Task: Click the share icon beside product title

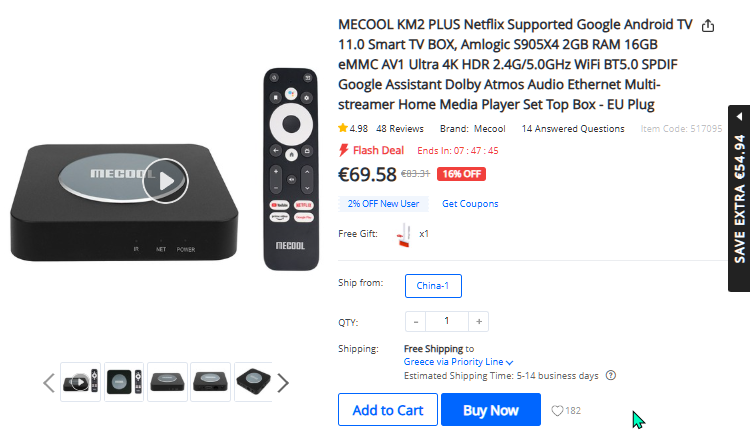Action: point(707,25)
